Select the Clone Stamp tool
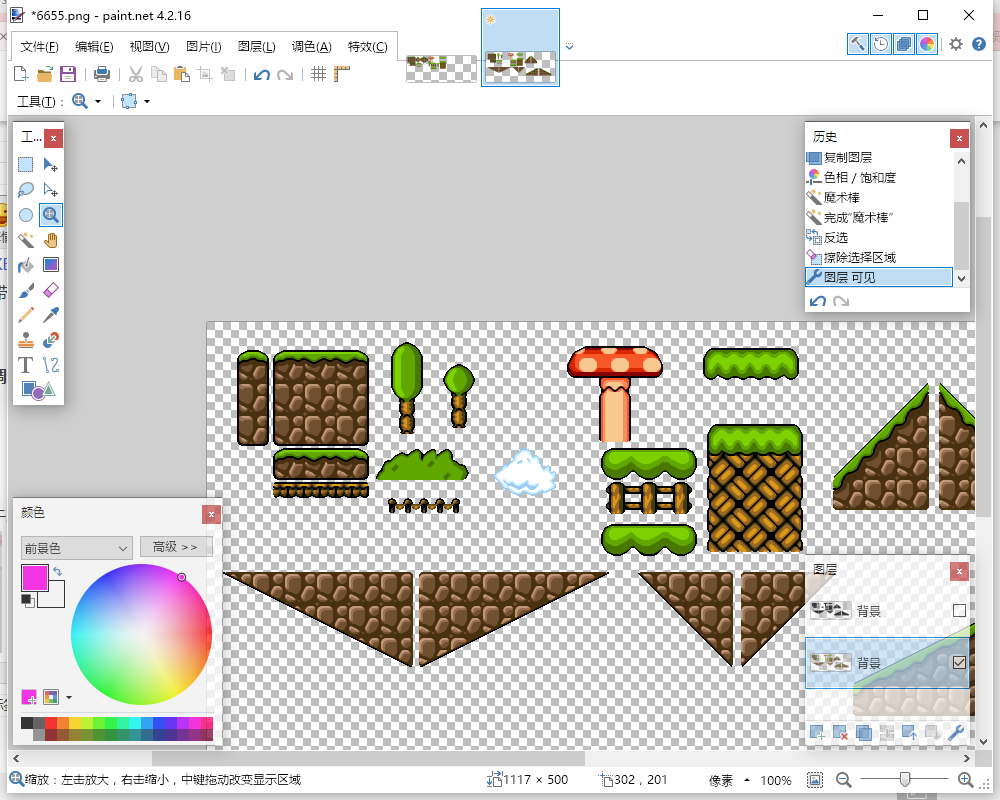Screen dimensions: 1000x800 click(26, 340)
